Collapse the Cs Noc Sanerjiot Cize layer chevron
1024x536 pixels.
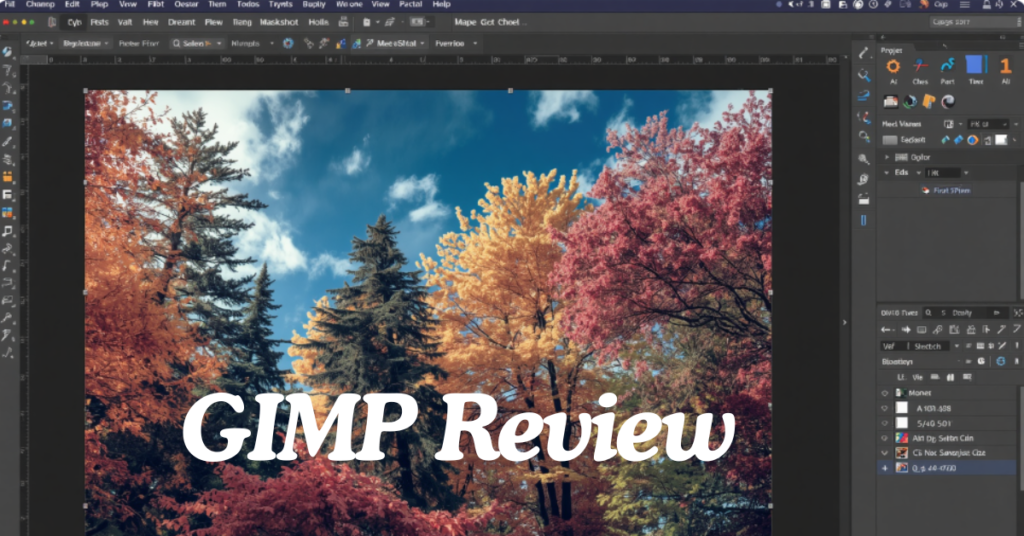pos(885,453)
